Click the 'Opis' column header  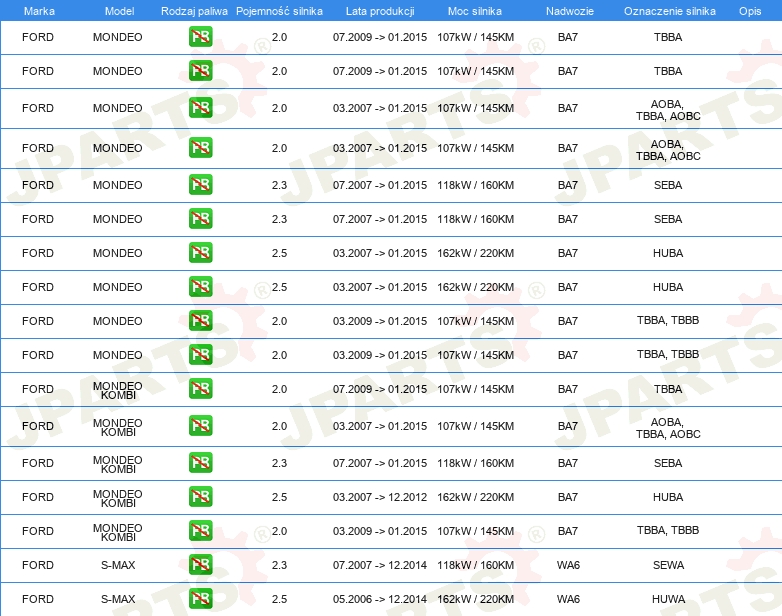(x=750, y=11)
